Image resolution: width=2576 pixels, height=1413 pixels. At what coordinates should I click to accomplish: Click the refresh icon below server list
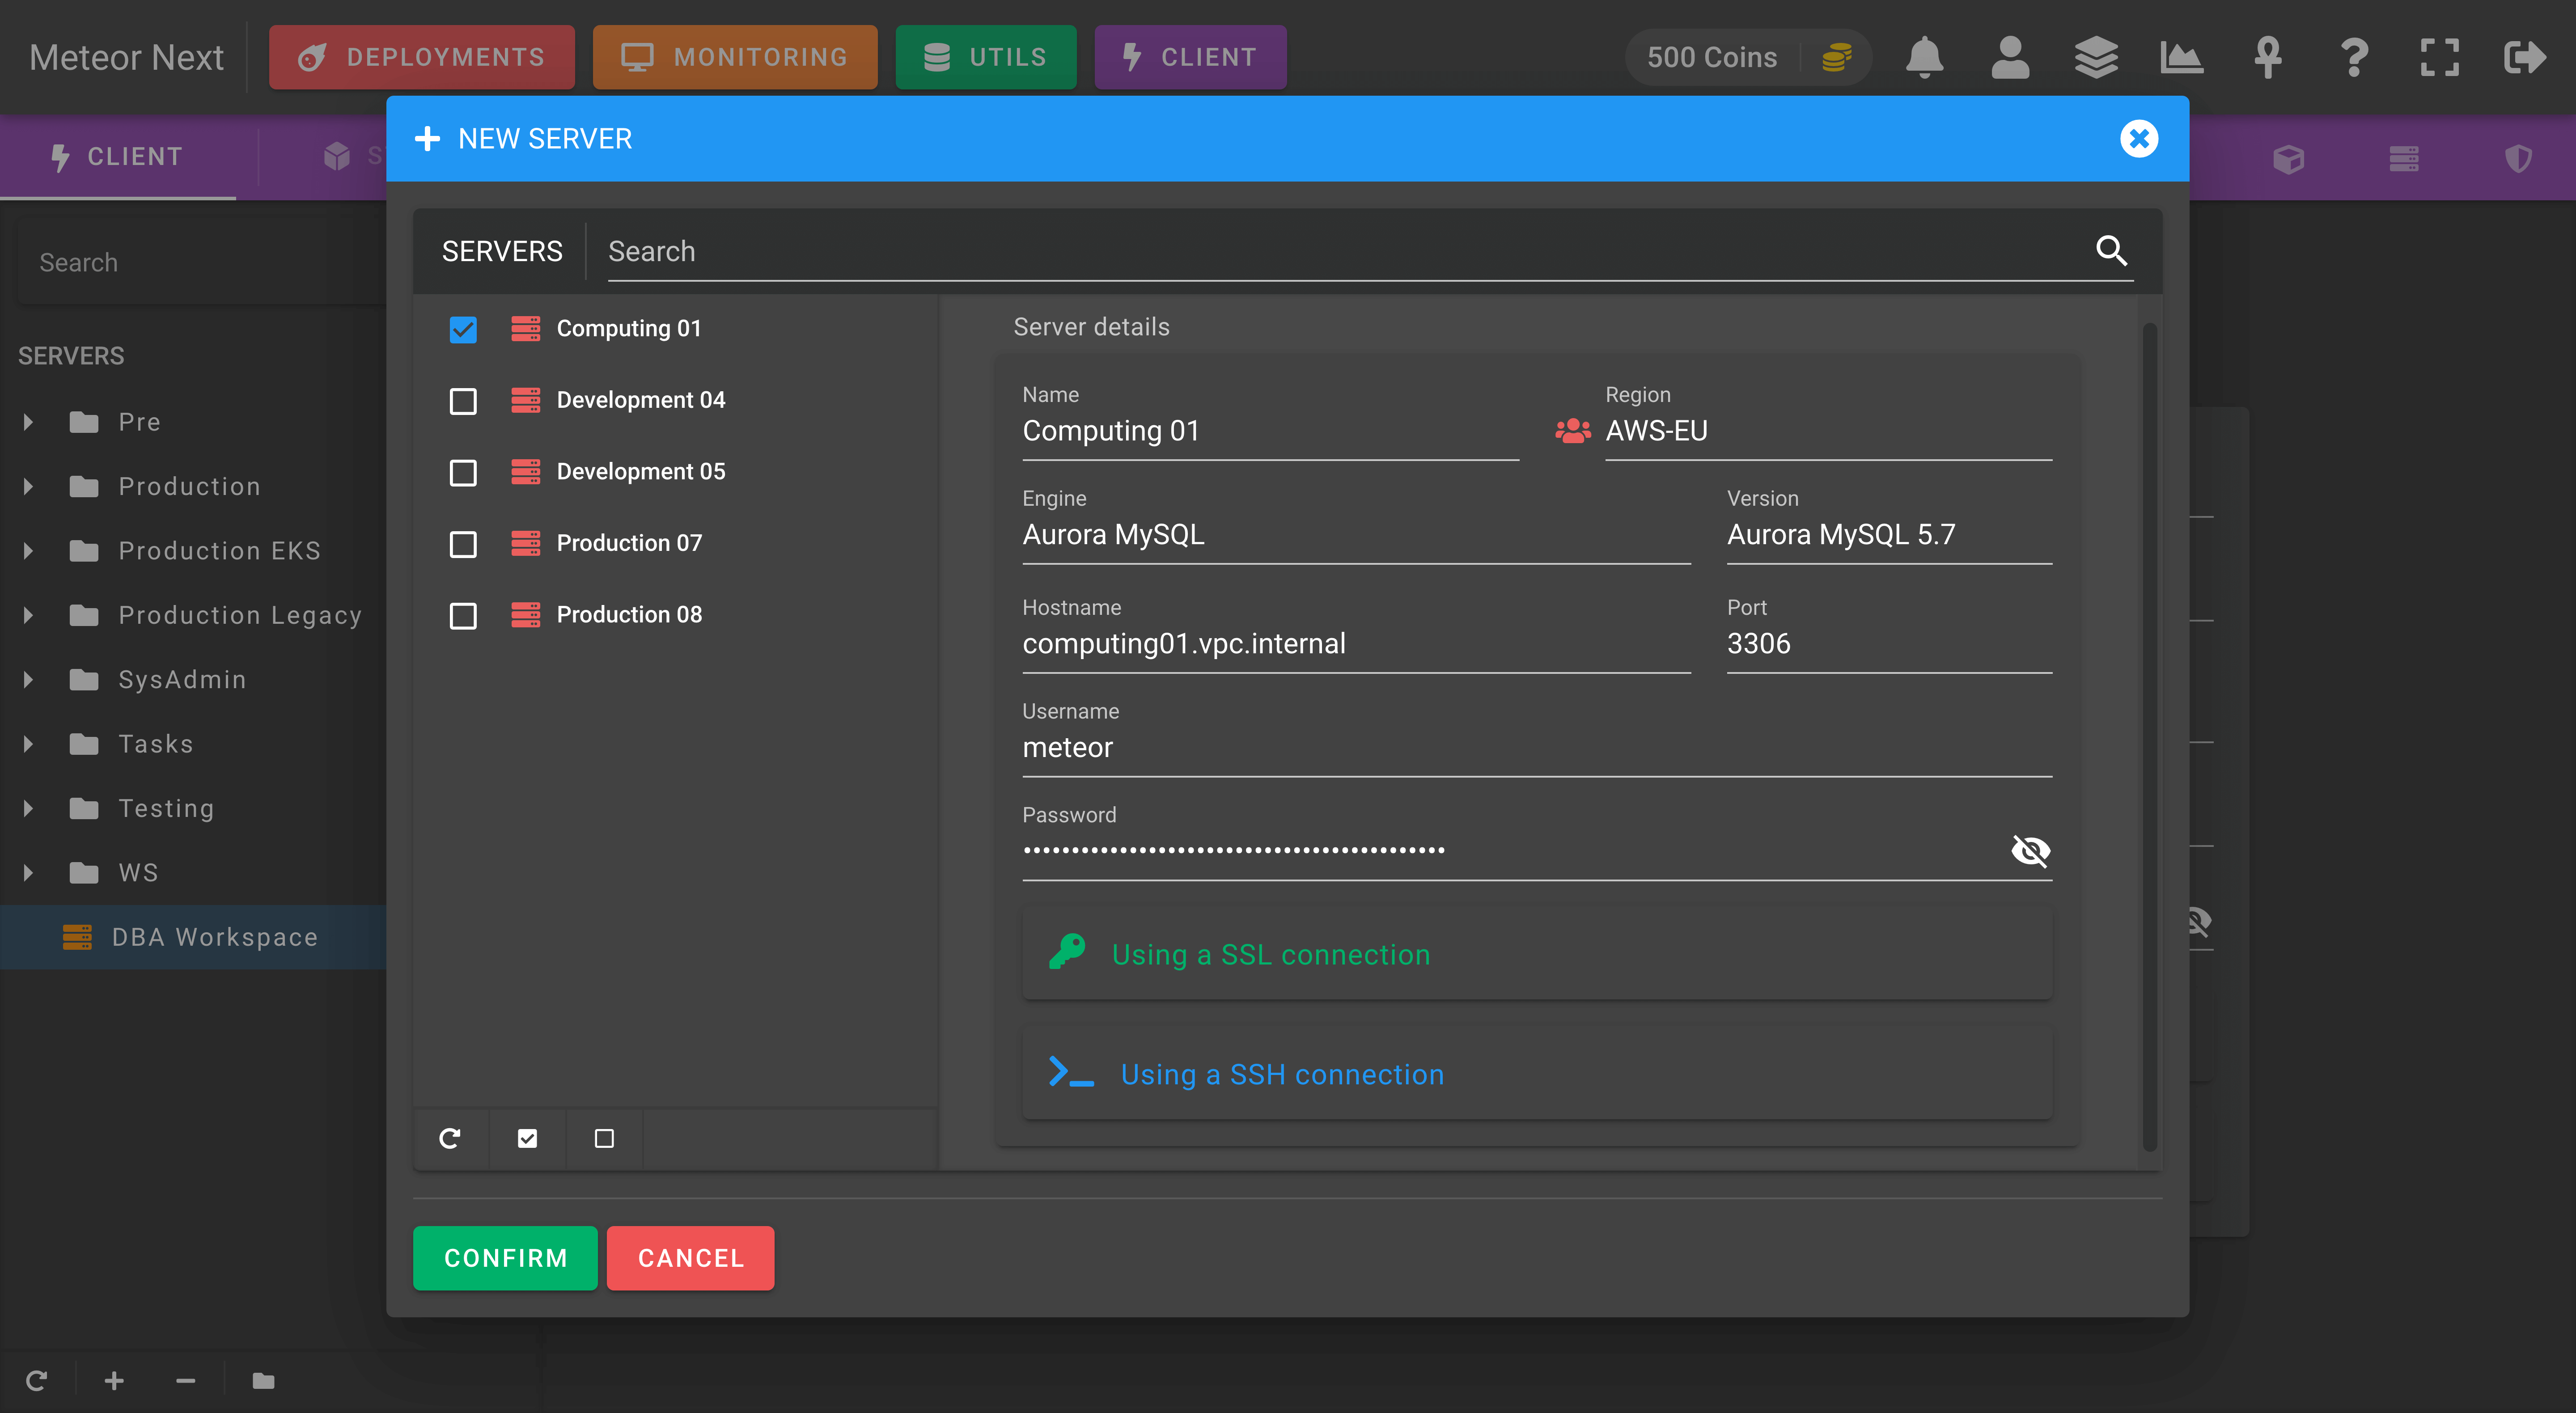coord(450,1138)
